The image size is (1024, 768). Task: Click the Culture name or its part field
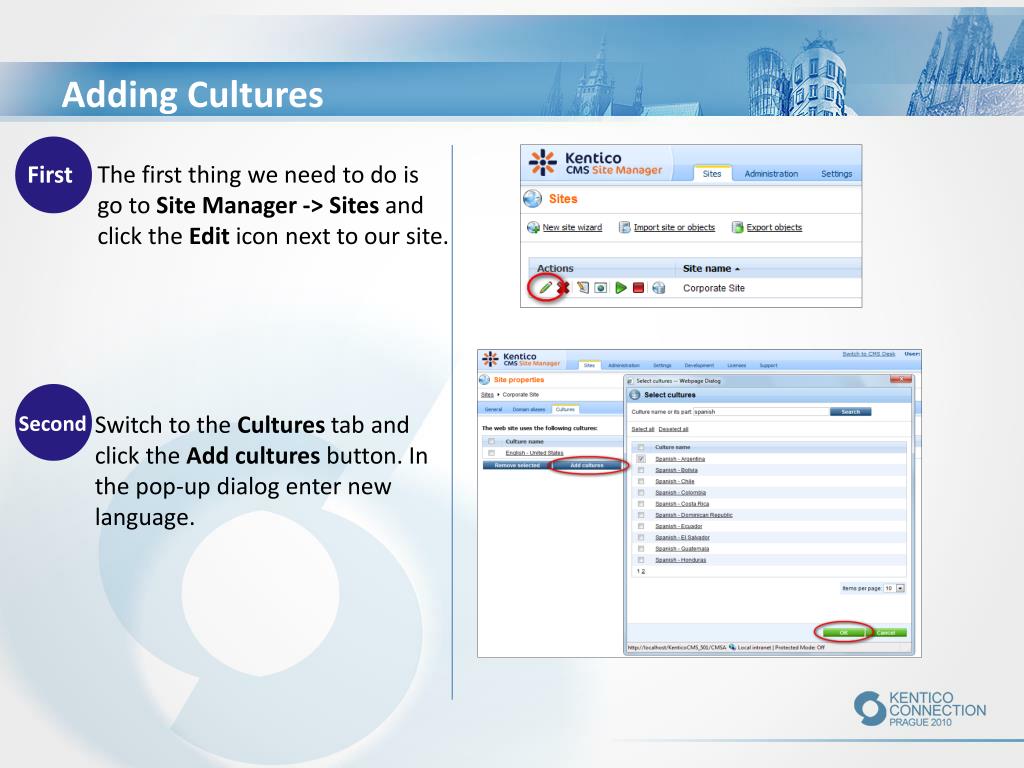(761, 411)
